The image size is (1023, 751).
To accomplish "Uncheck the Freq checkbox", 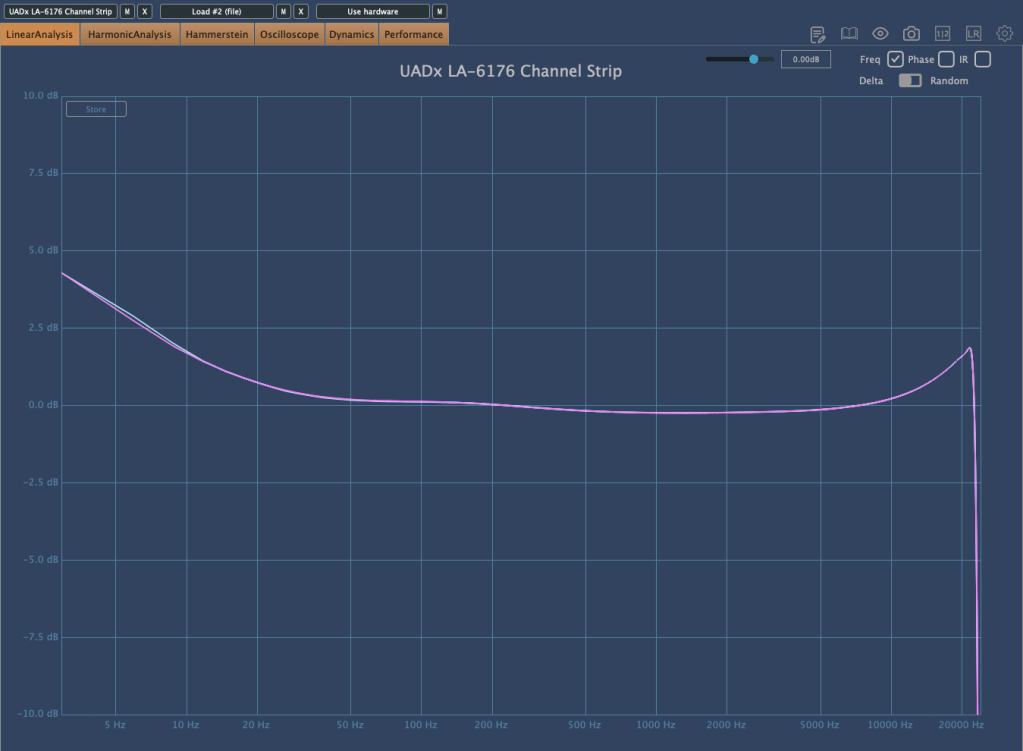I will [896, 60].
